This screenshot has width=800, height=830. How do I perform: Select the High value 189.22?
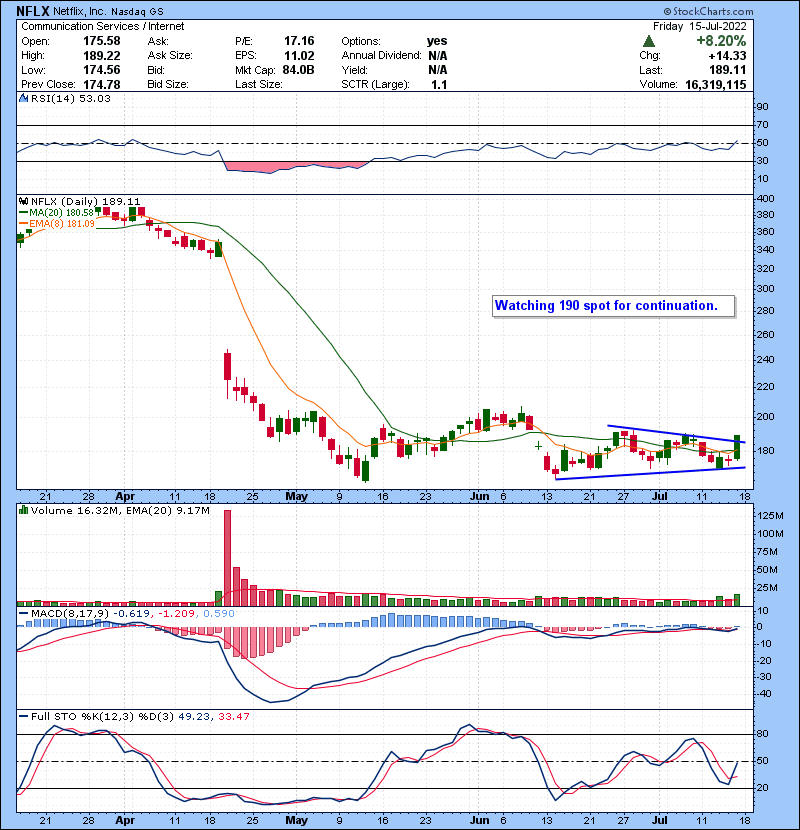click(102, 56)
